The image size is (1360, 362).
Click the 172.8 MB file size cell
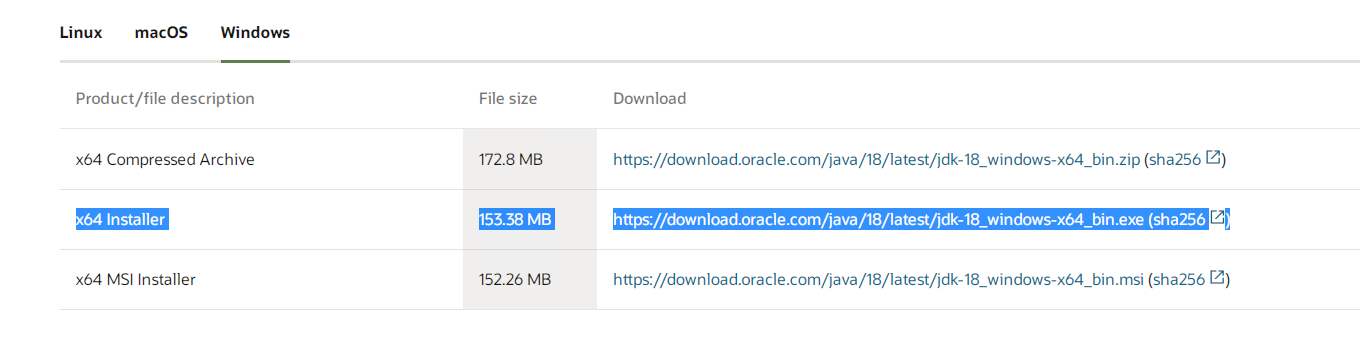coord(511,159)
